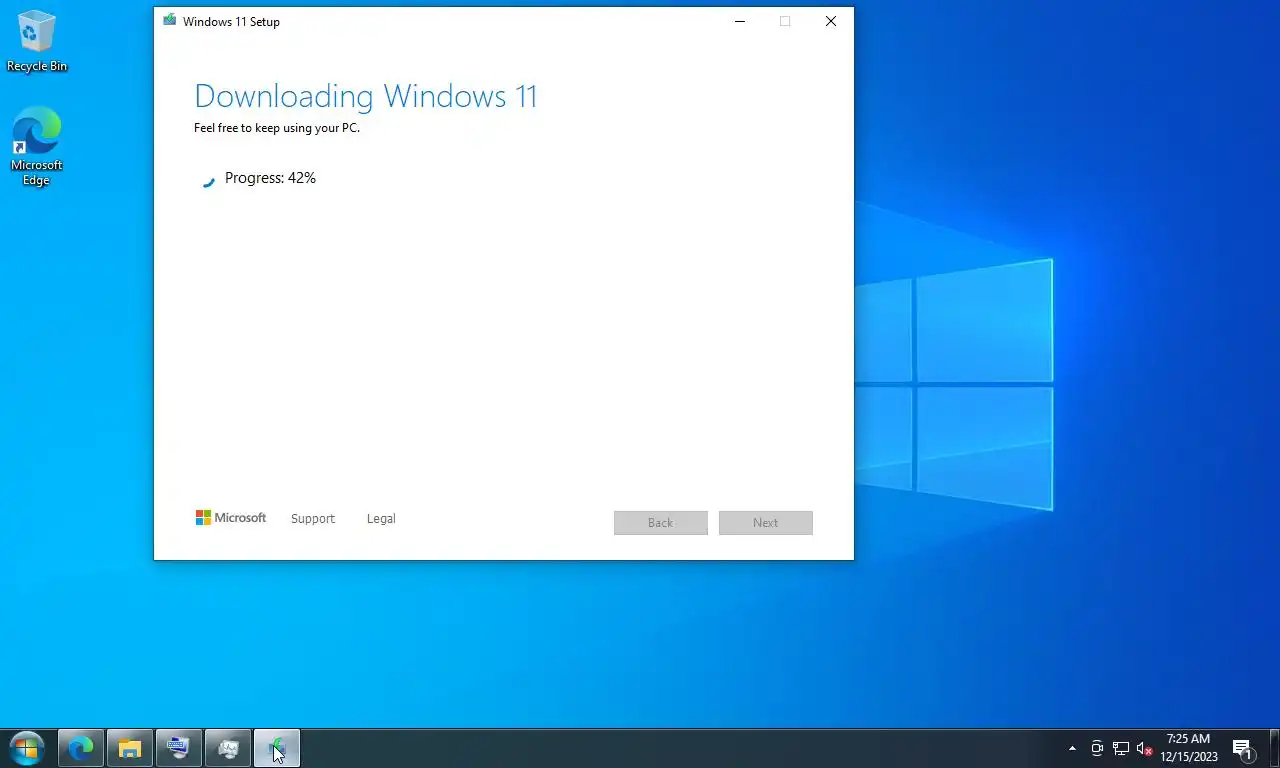Screen dimensions: 1280x768
Task: Select Windows 11 Setup taskbar button
Action: 277,748
